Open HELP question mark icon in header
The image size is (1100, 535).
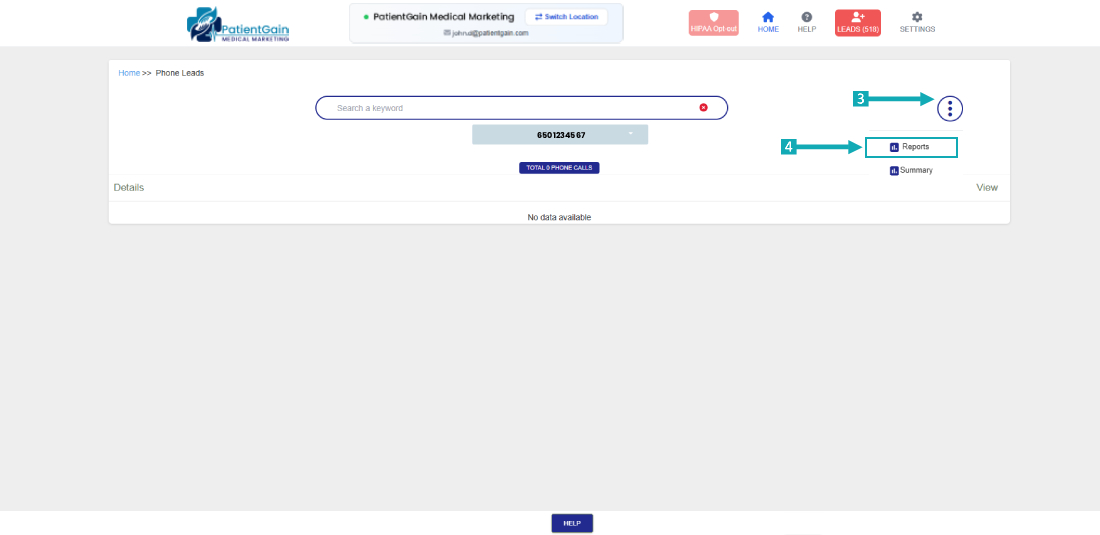[807, 23]
